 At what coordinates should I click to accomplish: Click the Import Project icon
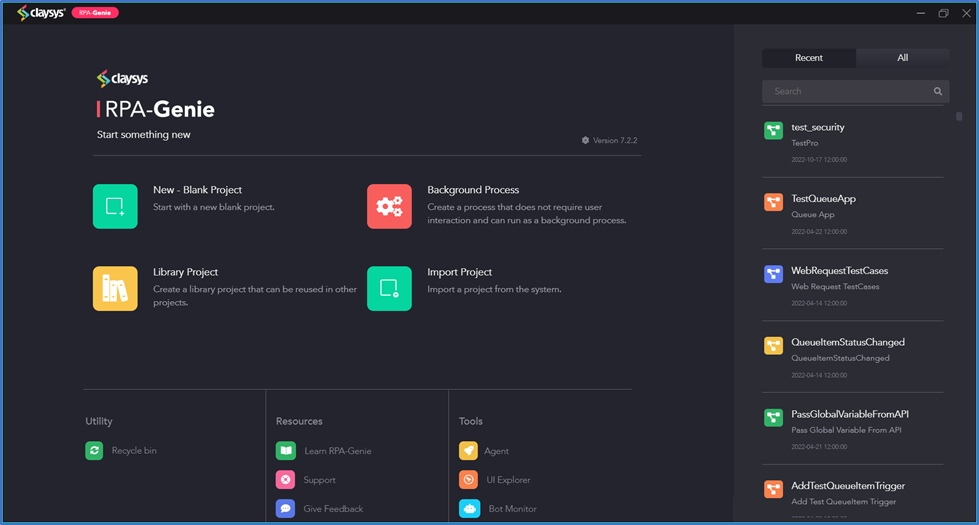(x=389, y=288)
